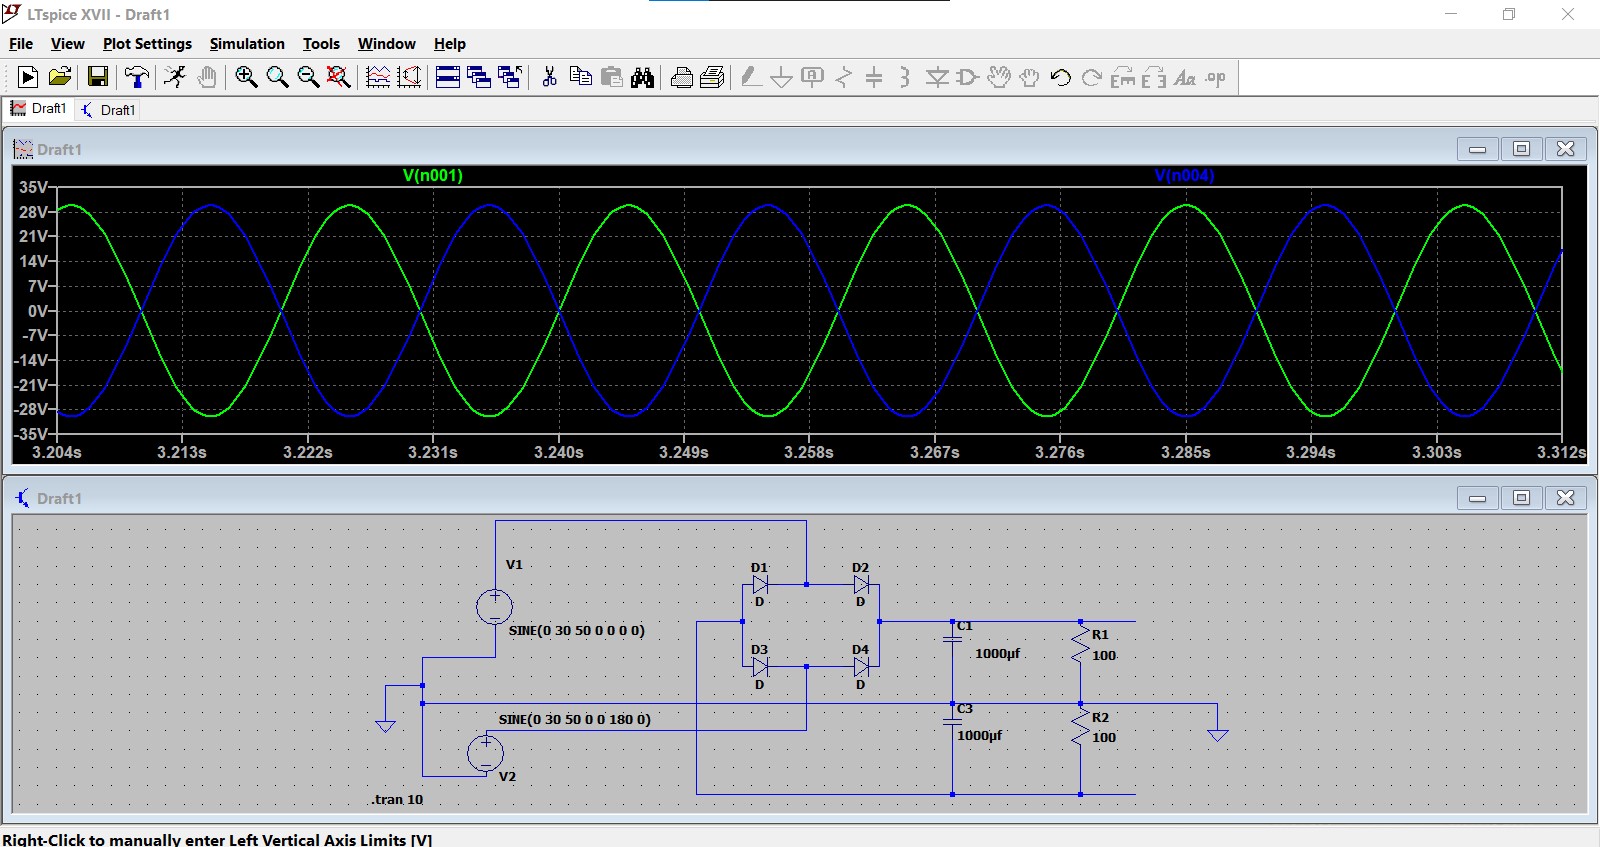Open Control Panel via the hammer icon

[x=137, y=77]
